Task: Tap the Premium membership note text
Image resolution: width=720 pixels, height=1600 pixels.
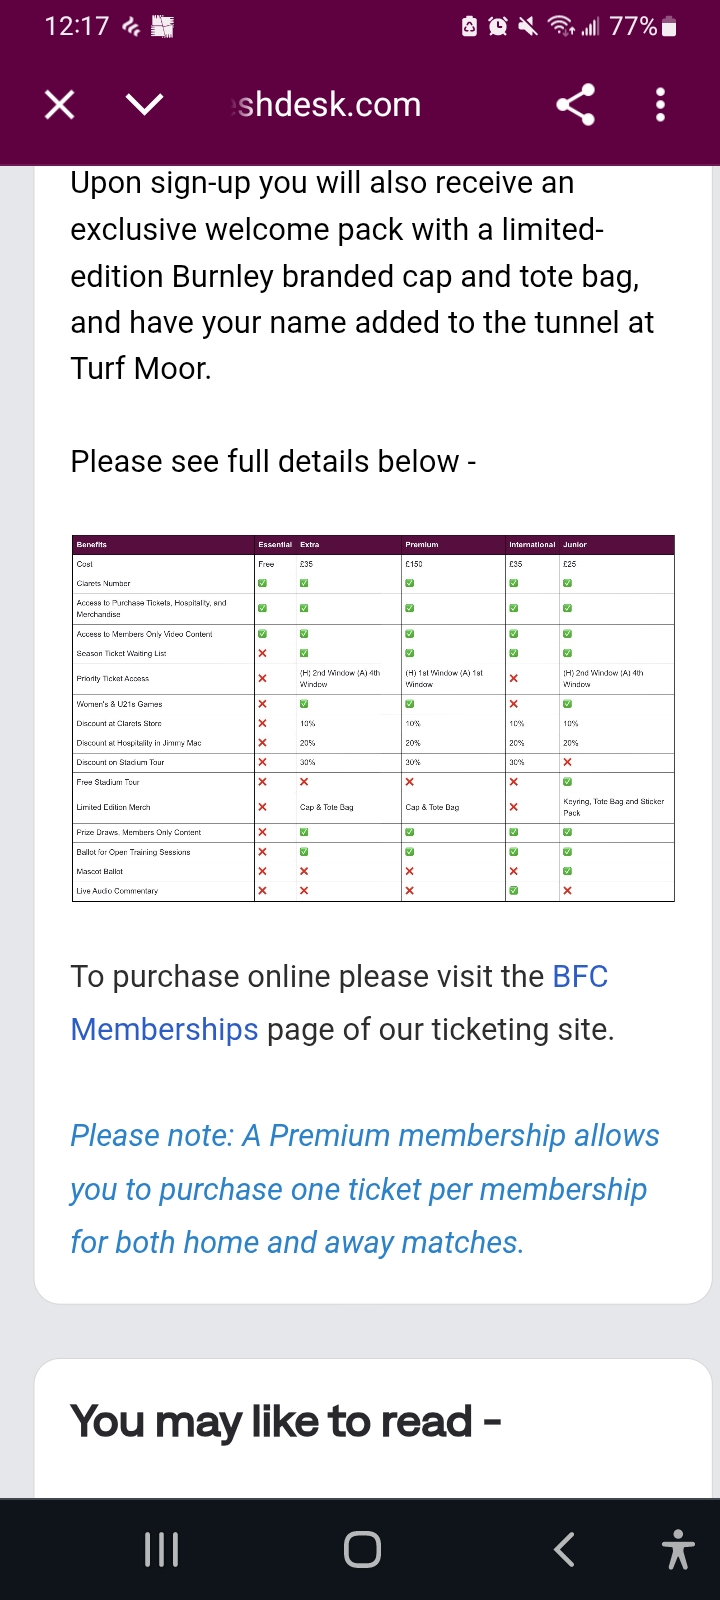Action: [364, 1189]
